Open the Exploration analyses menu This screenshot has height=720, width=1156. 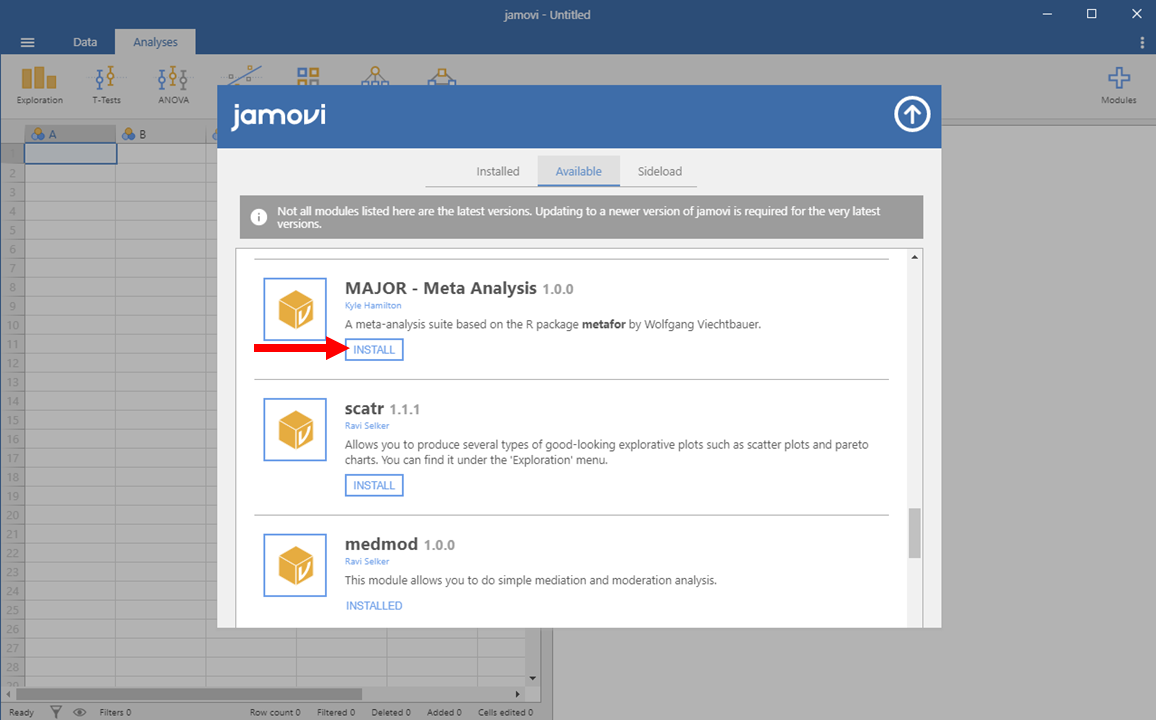(x=39, y=84)
